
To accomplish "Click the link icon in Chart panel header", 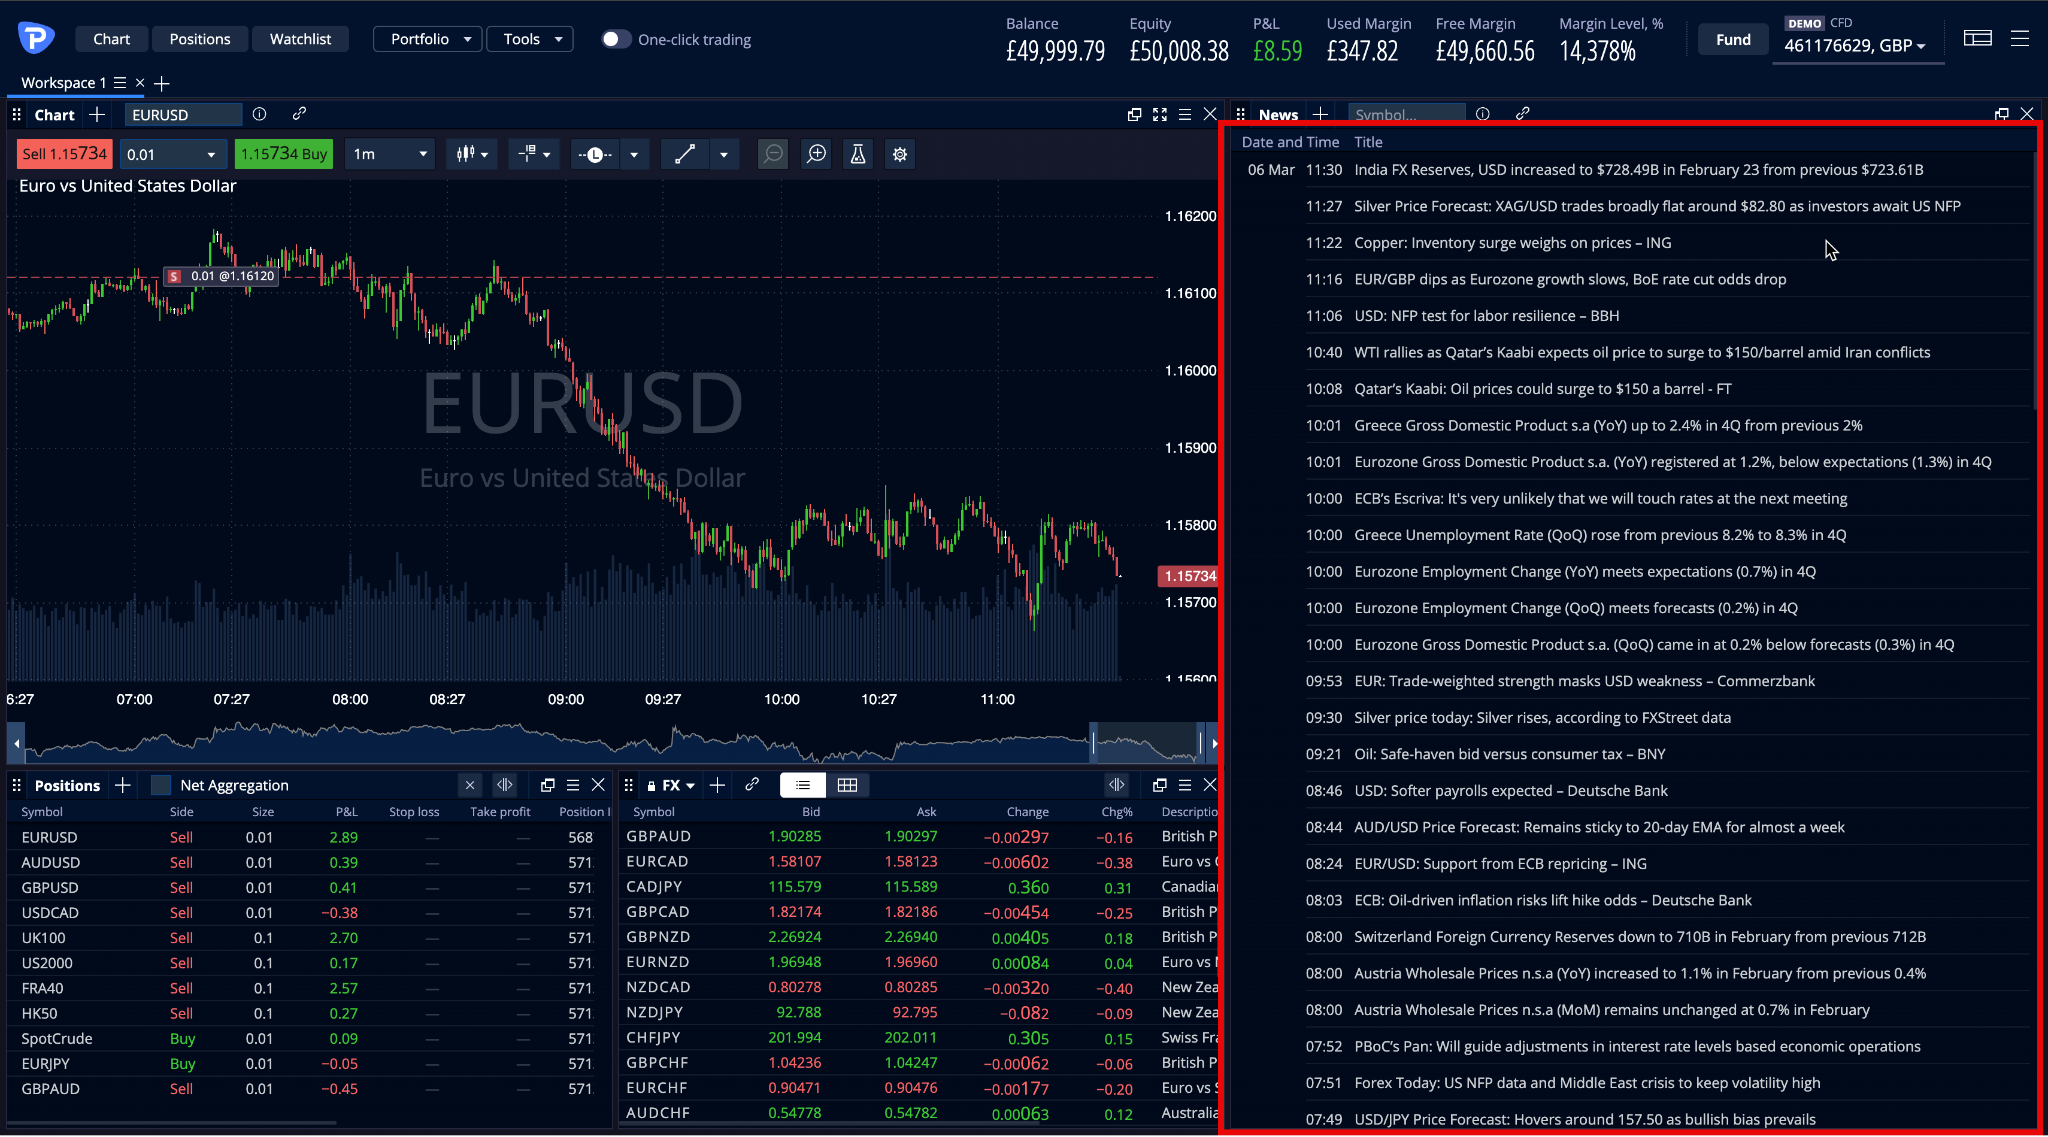I will click(x=299, y=114).
